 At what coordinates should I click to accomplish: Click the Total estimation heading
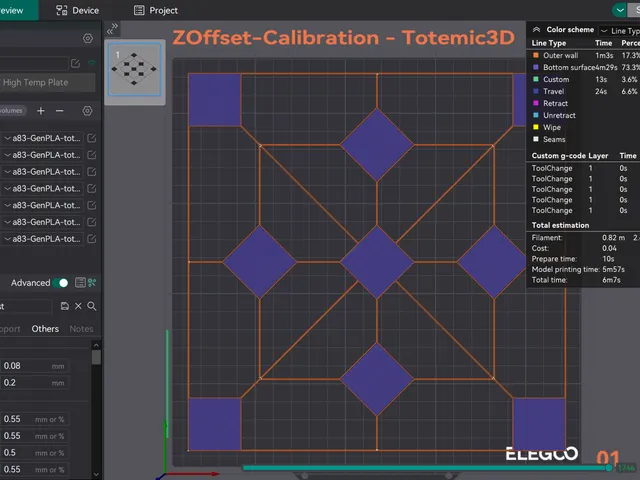coord(560,225)
